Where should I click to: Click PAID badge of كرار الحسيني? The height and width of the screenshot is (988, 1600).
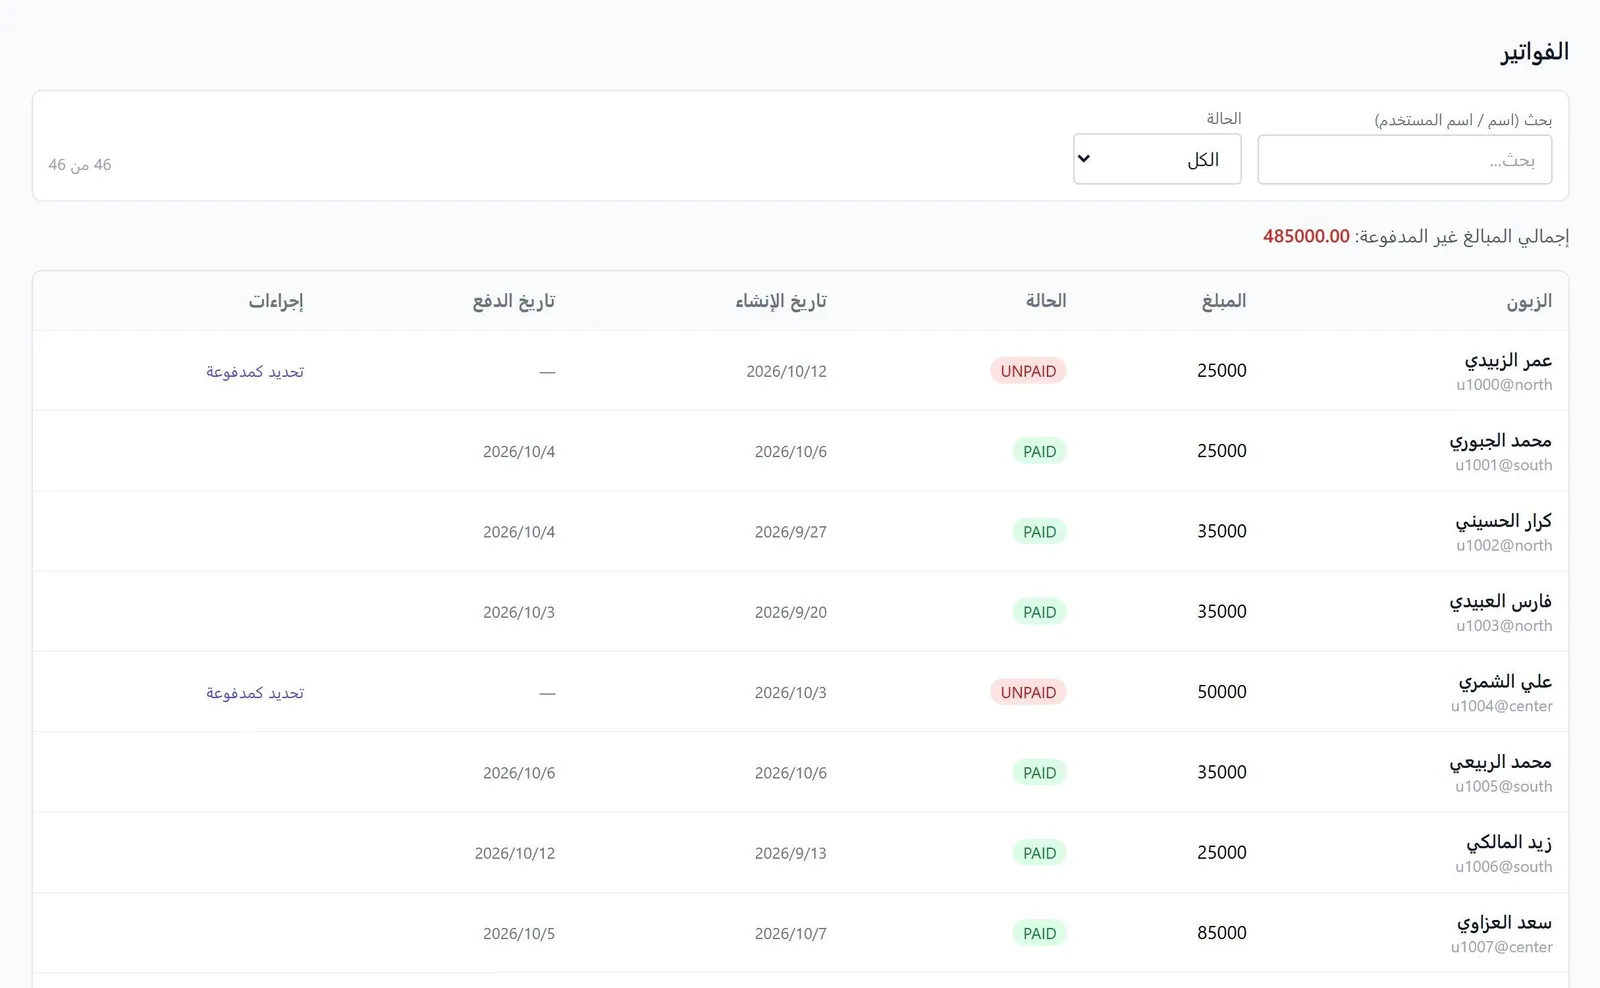coord(1039,532)
